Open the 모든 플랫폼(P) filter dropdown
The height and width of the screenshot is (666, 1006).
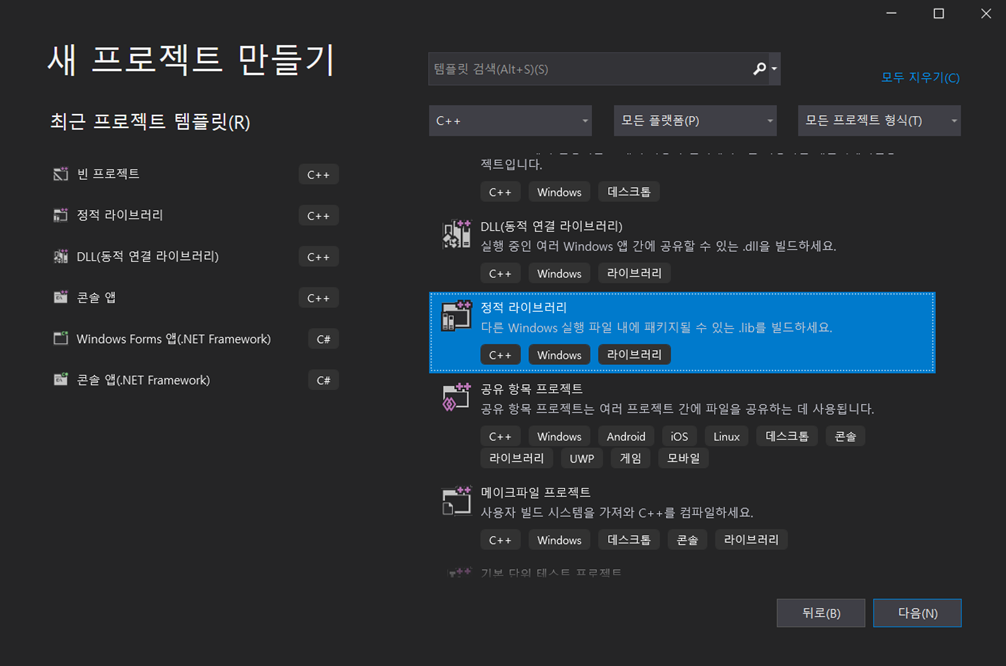tap(695, 121)
